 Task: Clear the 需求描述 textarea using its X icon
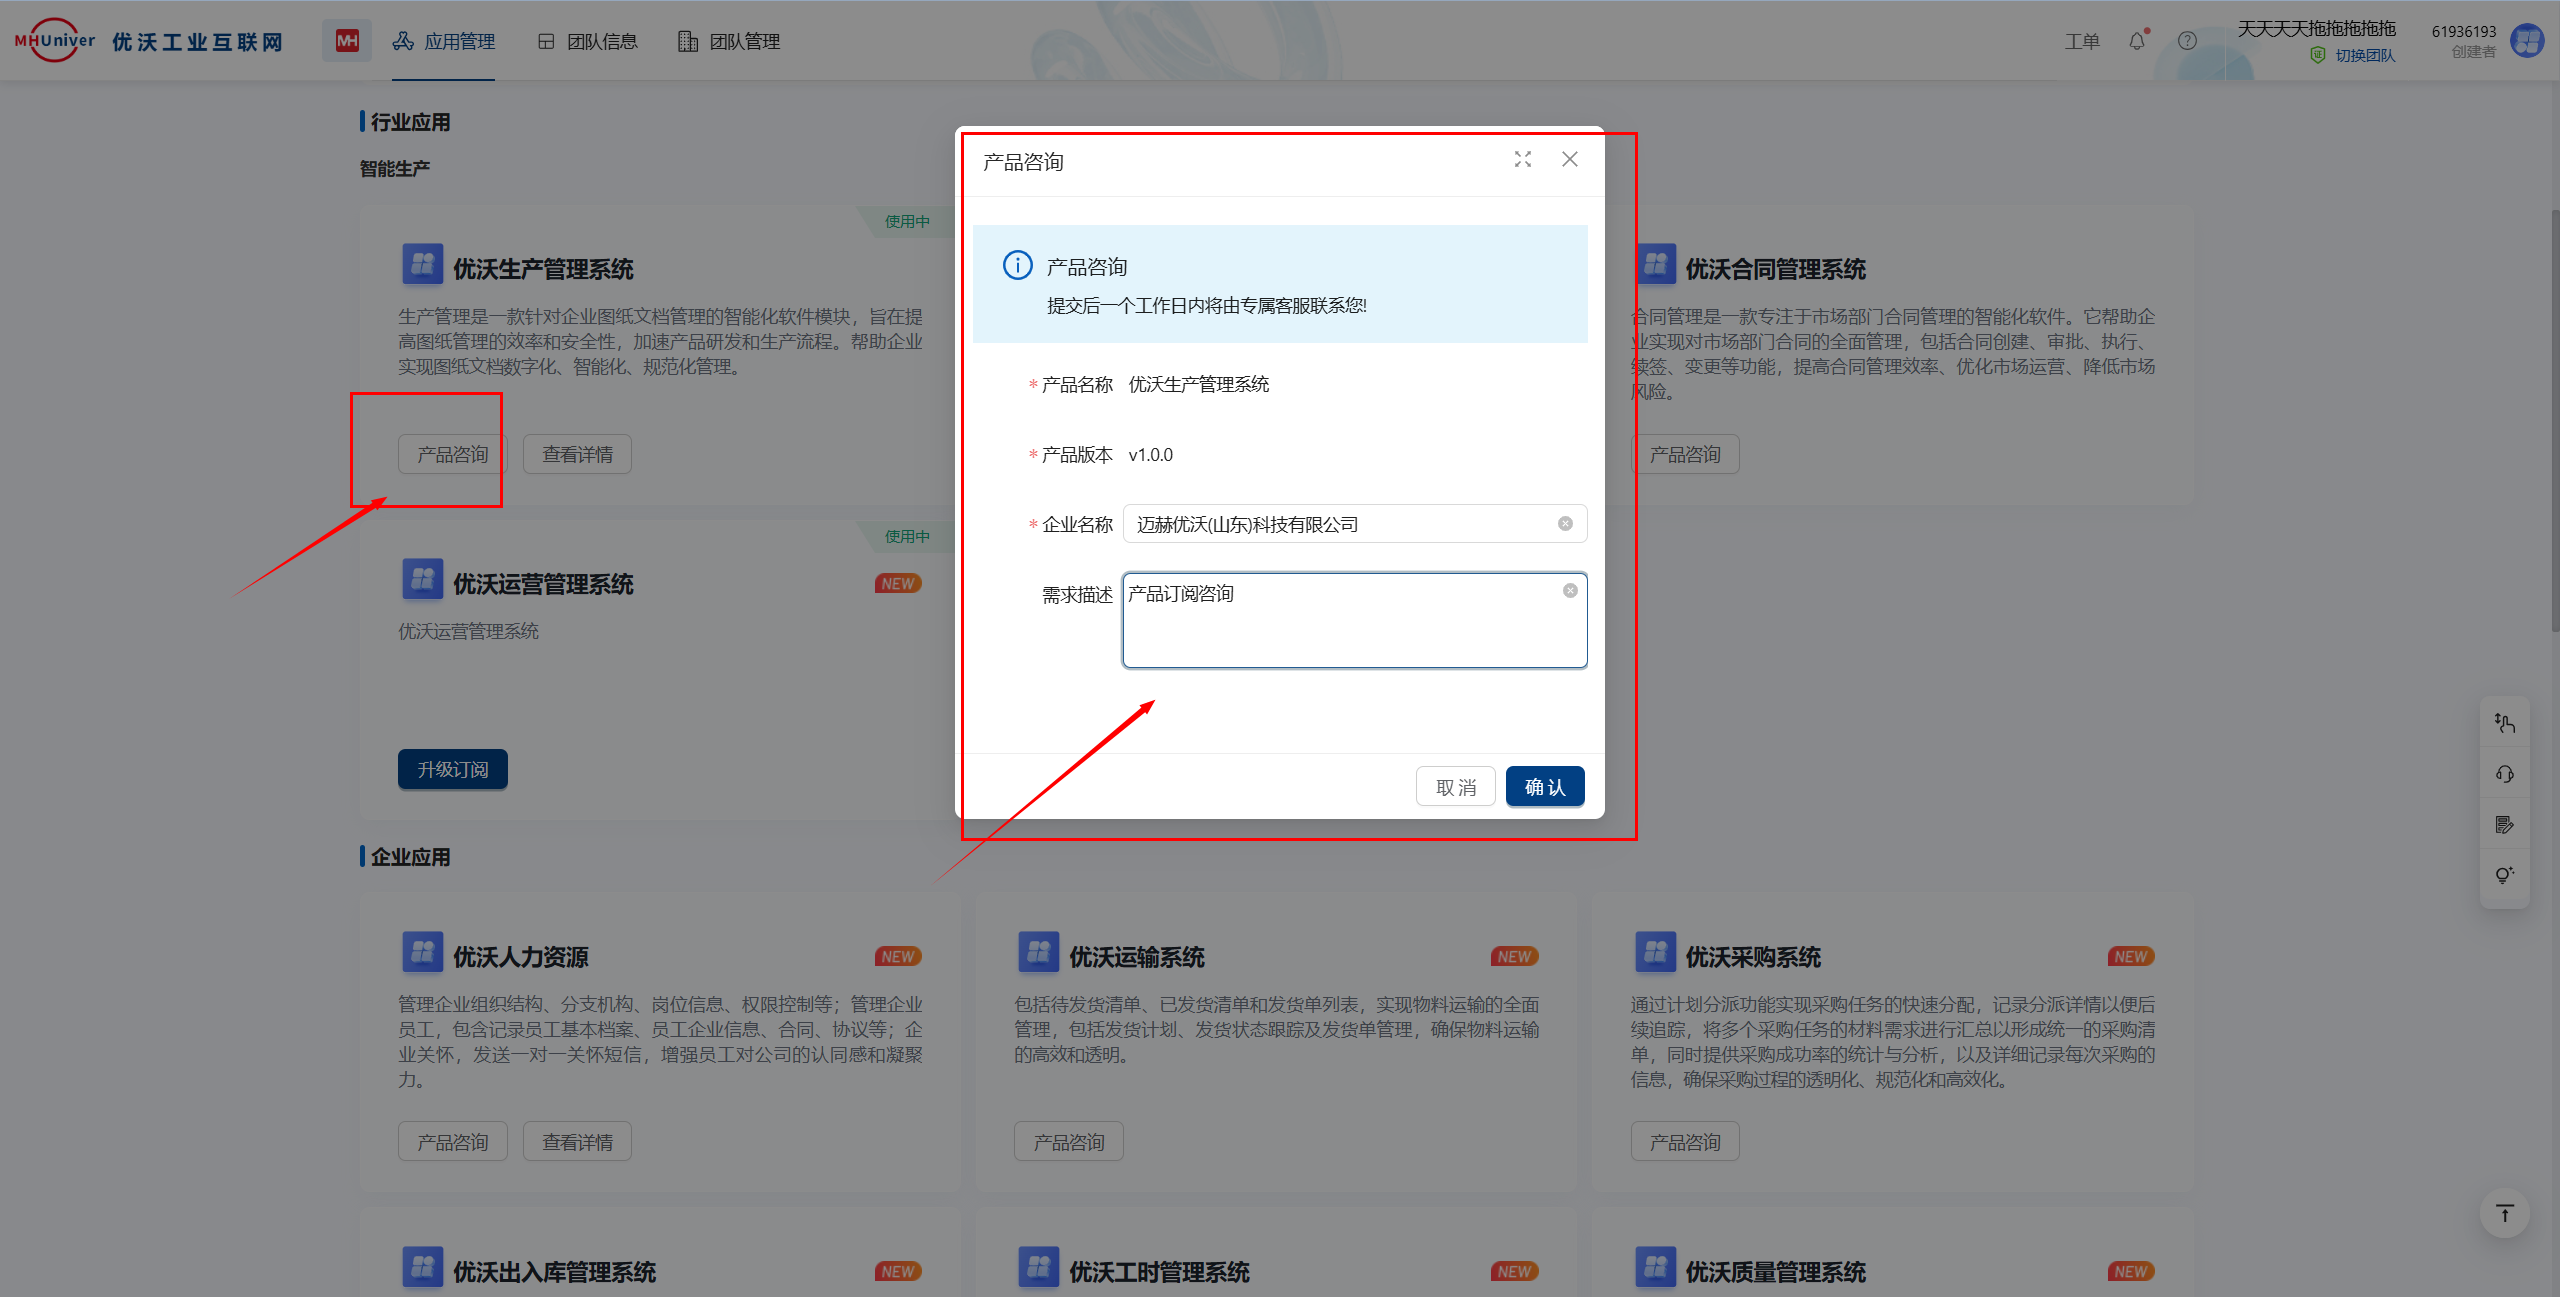click(1570, 591)
